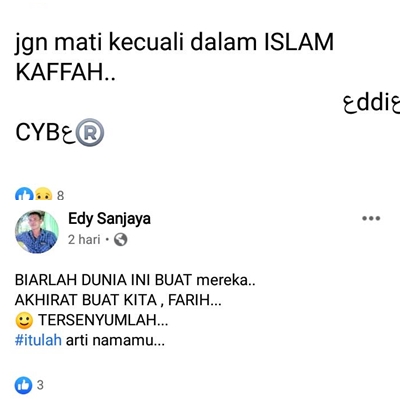Click the sad face reaction icon

point(43,194)
